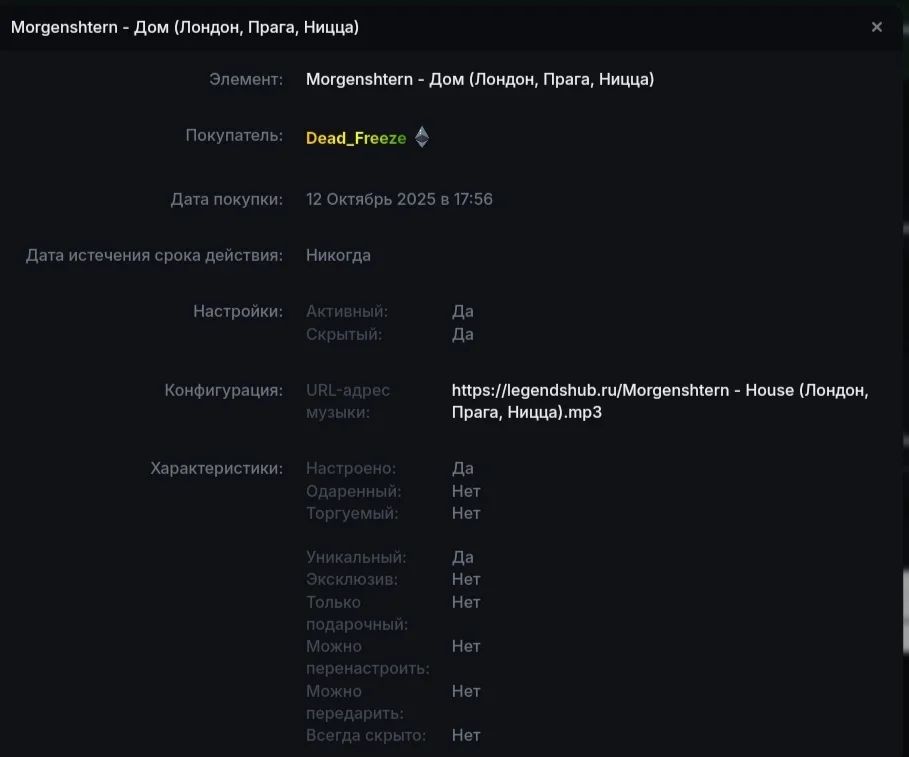This screenshot has width=909, height=757.
Task: Click the Активный setting's Да value
Action: click(x=462, y=311)
